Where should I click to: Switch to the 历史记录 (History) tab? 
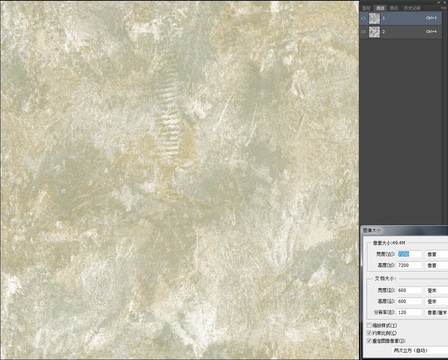click(412, 8)
